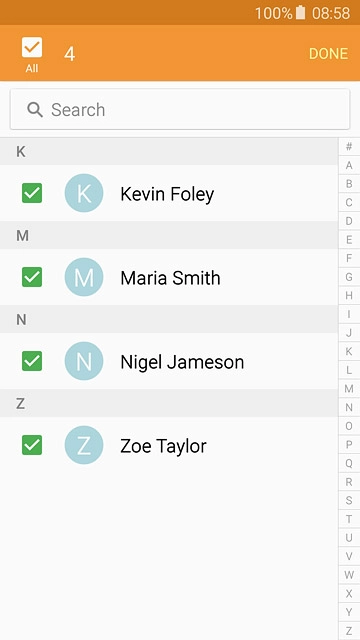This screenshot has height=640, width=360.
Task: Tap the battery icon in status bar
Action: tap(300, 13)
